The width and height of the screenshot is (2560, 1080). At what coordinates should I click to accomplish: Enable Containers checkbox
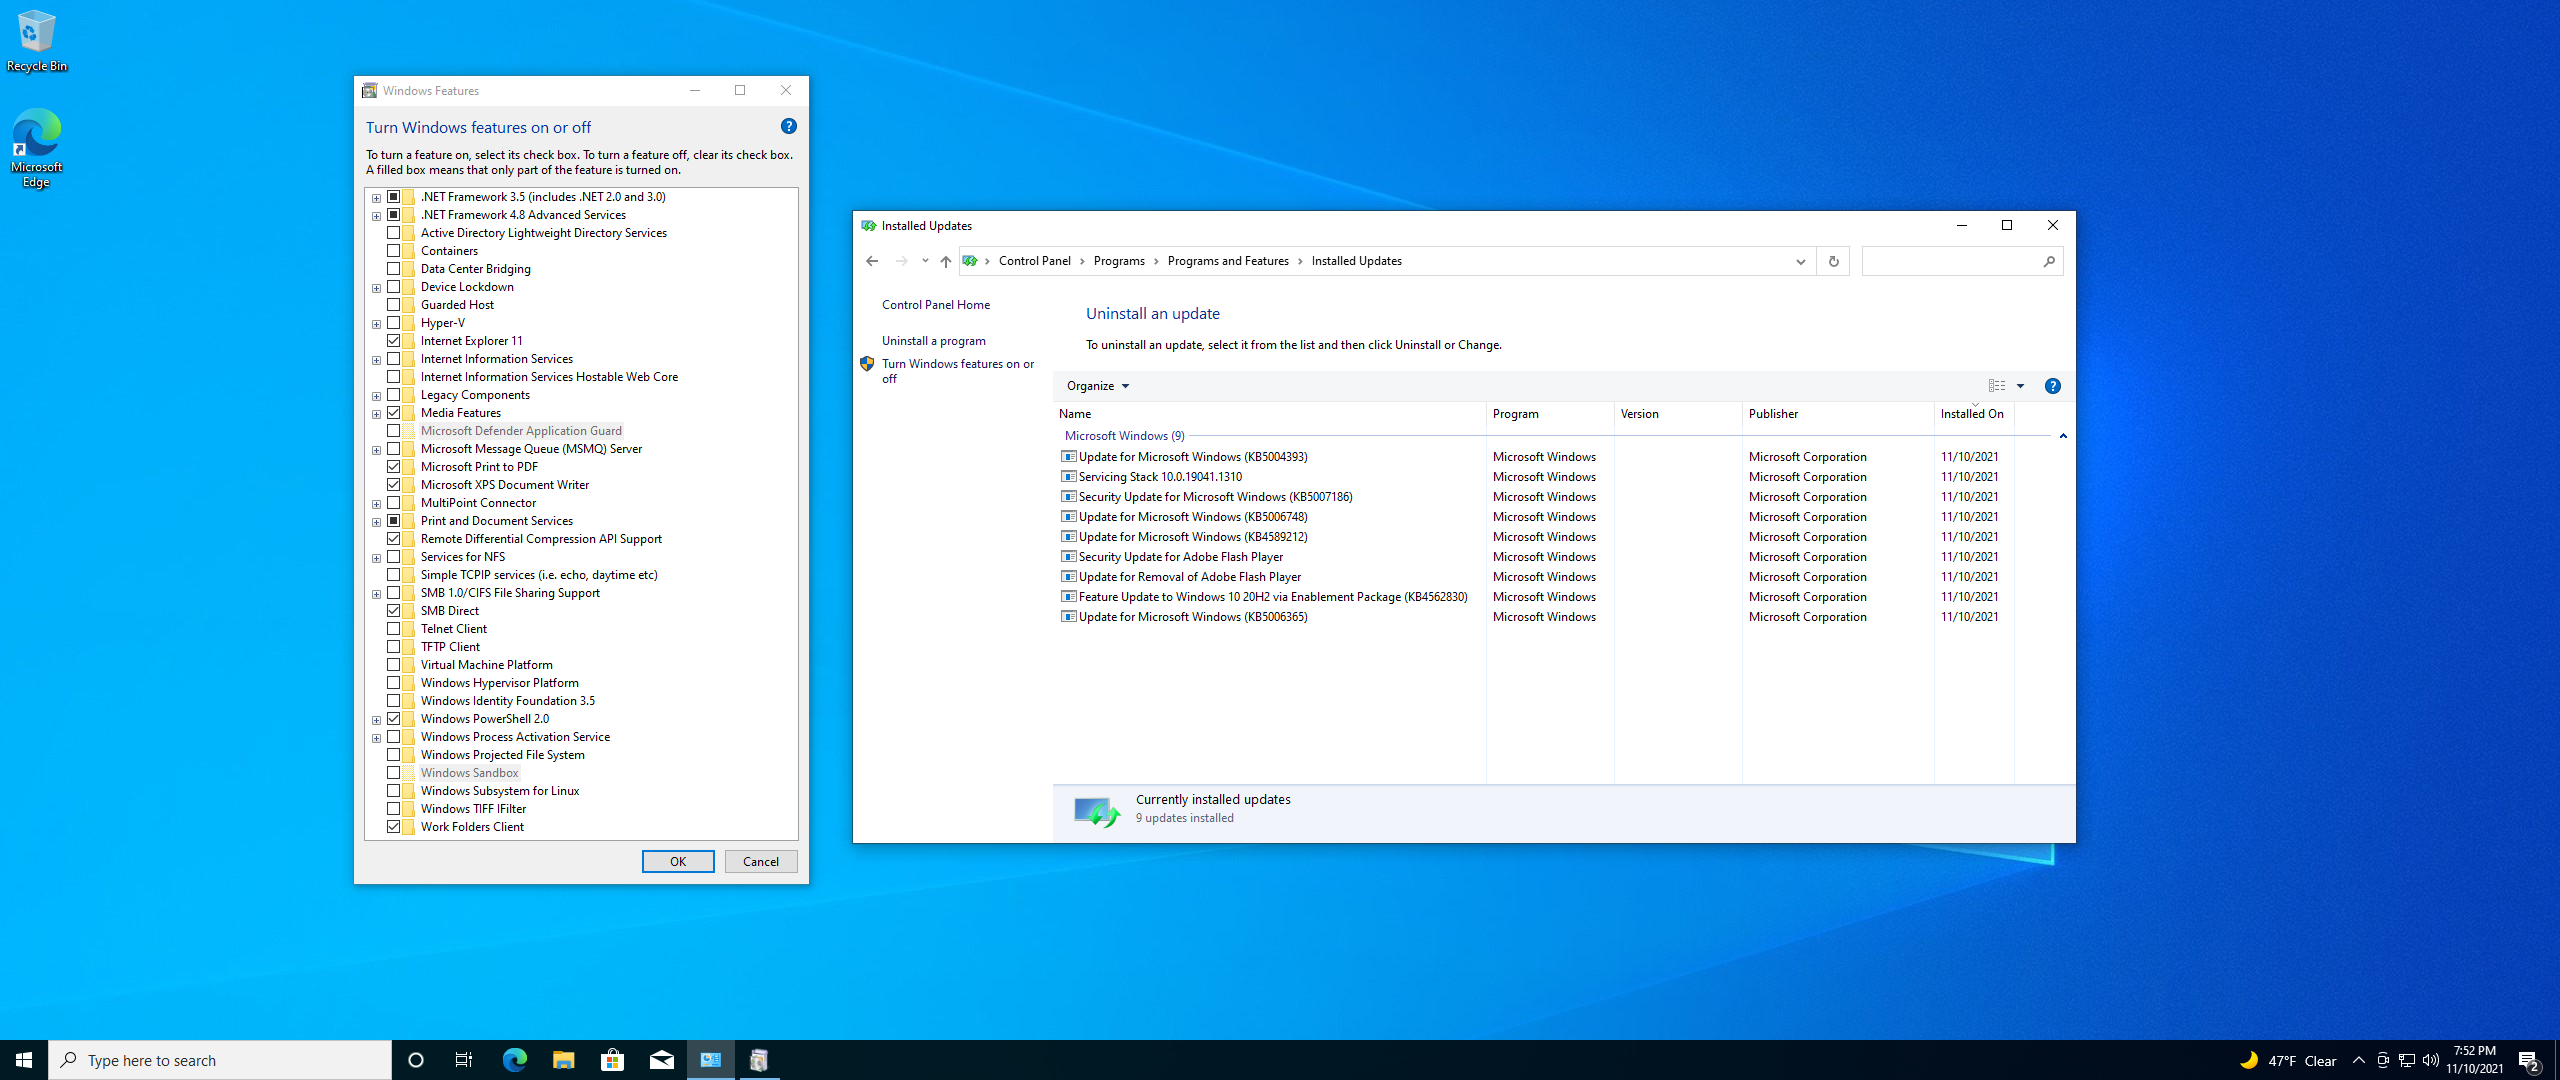click(x=394, y=251)
